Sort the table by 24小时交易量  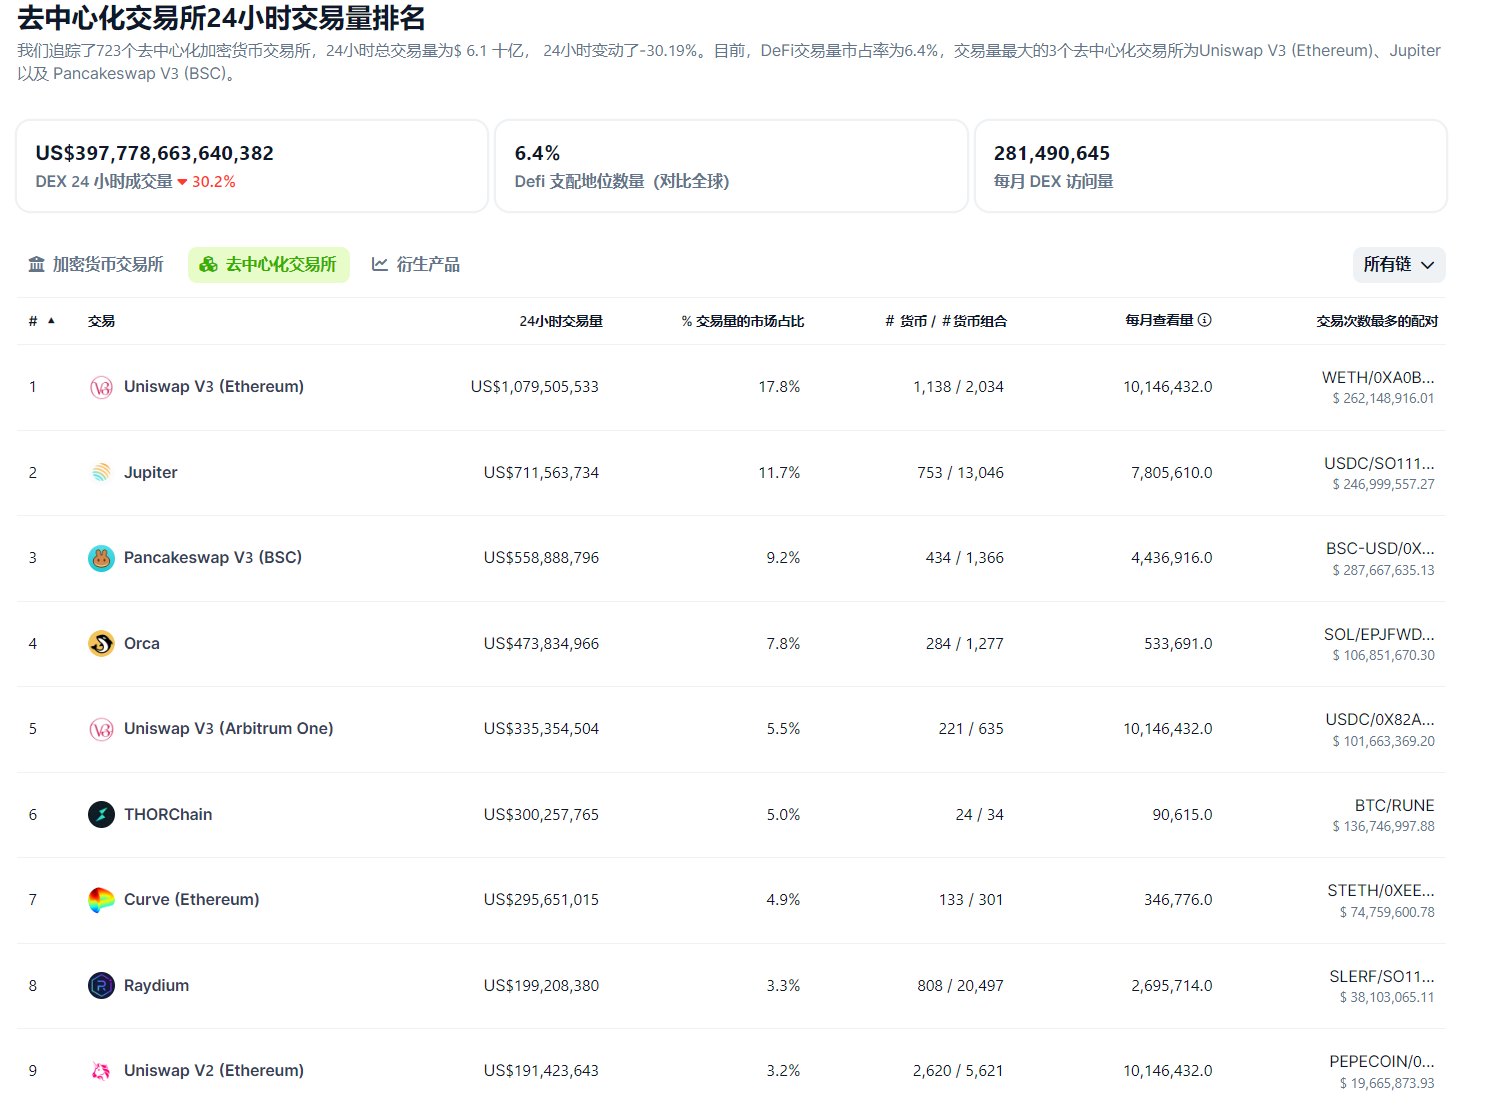pyautogui.click(x=562, y=321)
